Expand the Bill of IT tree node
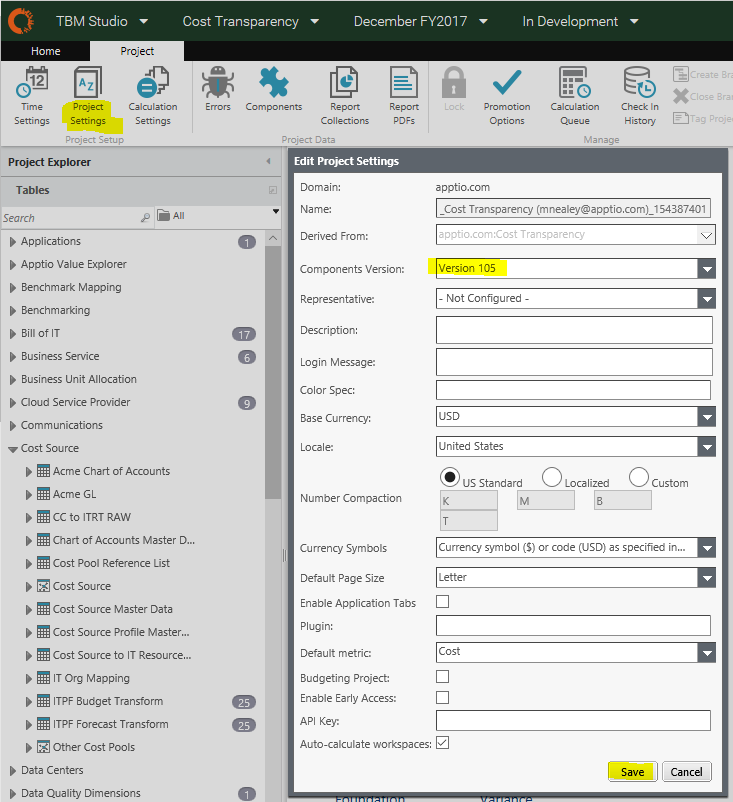 (13, 333)
